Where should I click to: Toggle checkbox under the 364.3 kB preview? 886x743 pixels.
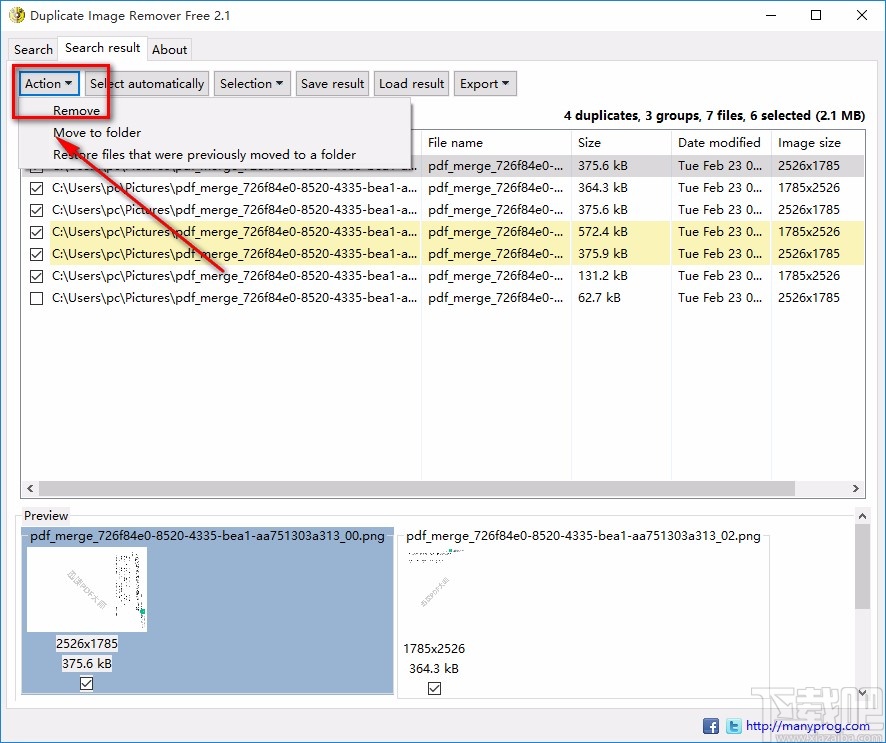(x=434, y=688)
